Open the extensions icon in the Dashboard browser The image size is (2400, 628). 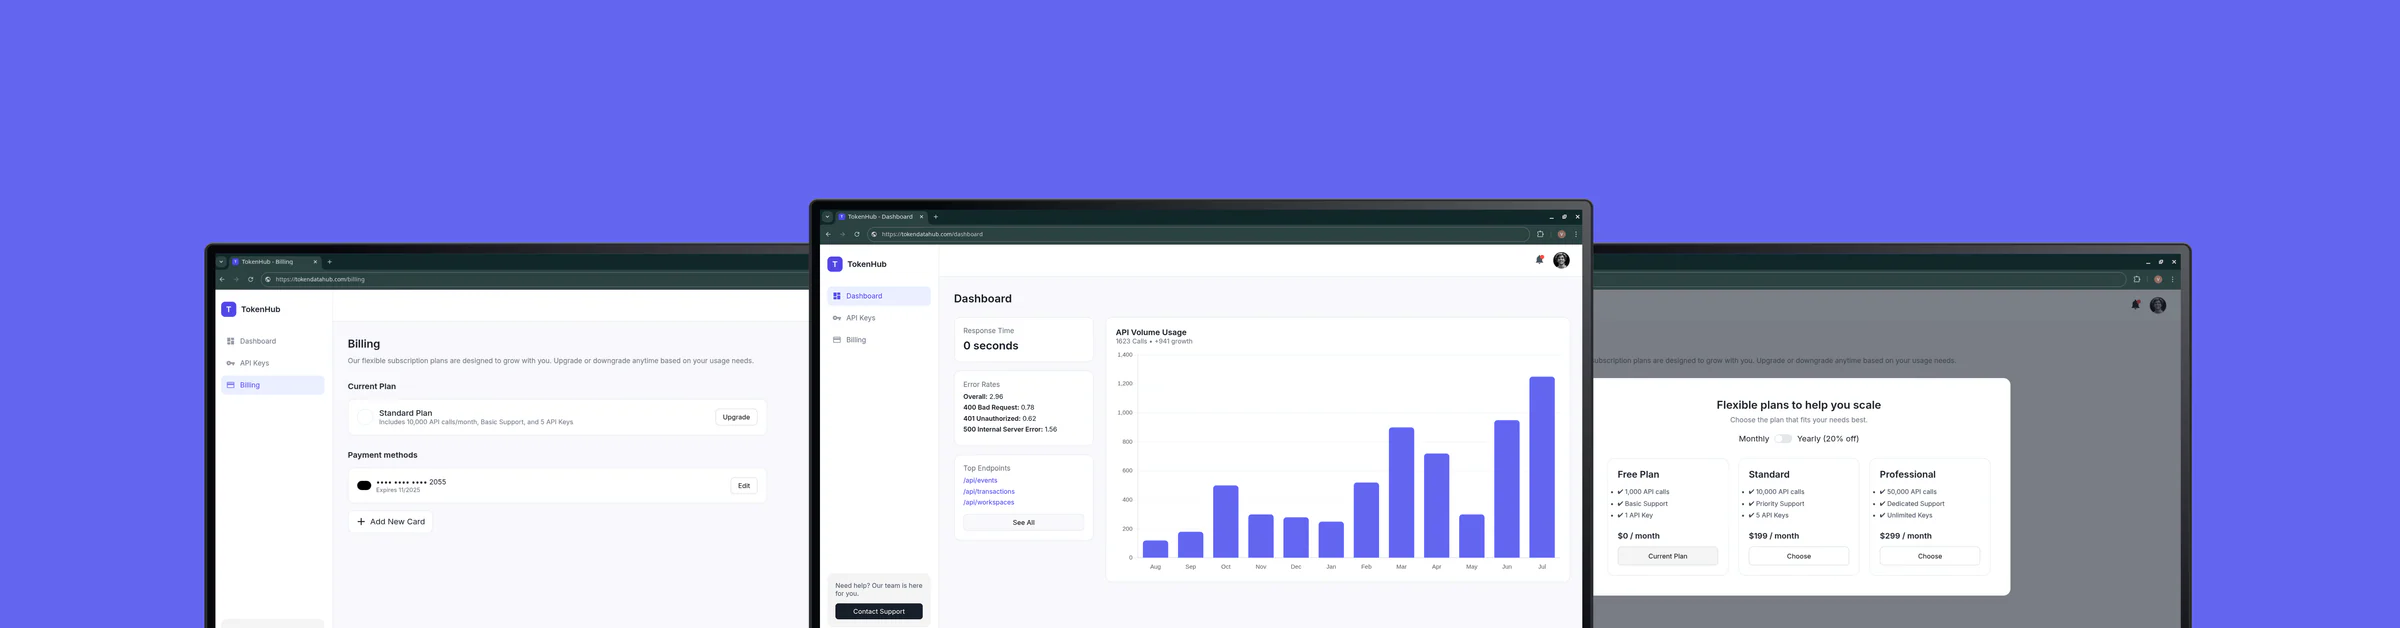click(1540, 234)
